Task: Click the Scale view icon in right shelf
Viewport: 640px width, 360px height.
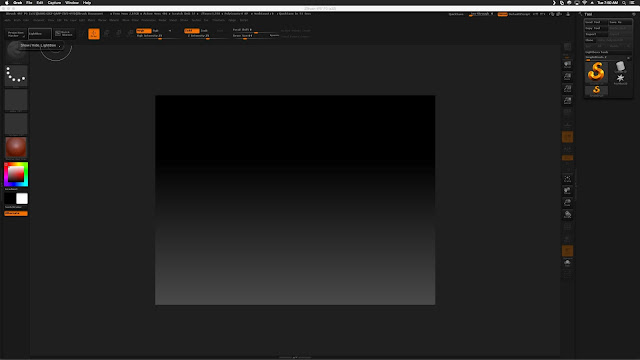Action: pyautogui.click(x=567, y=202)
